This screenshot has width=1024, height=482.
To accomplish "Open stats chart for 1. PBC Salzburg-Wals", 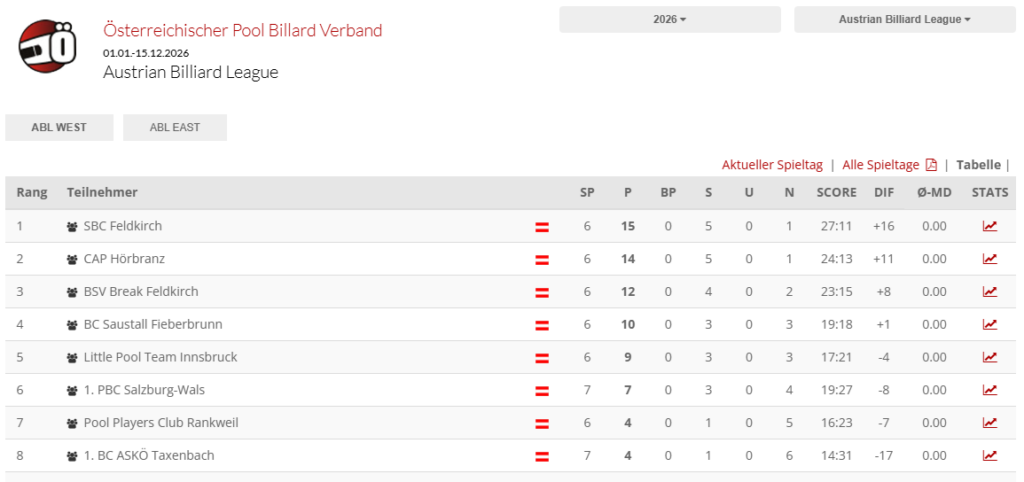I will (990, 390).
